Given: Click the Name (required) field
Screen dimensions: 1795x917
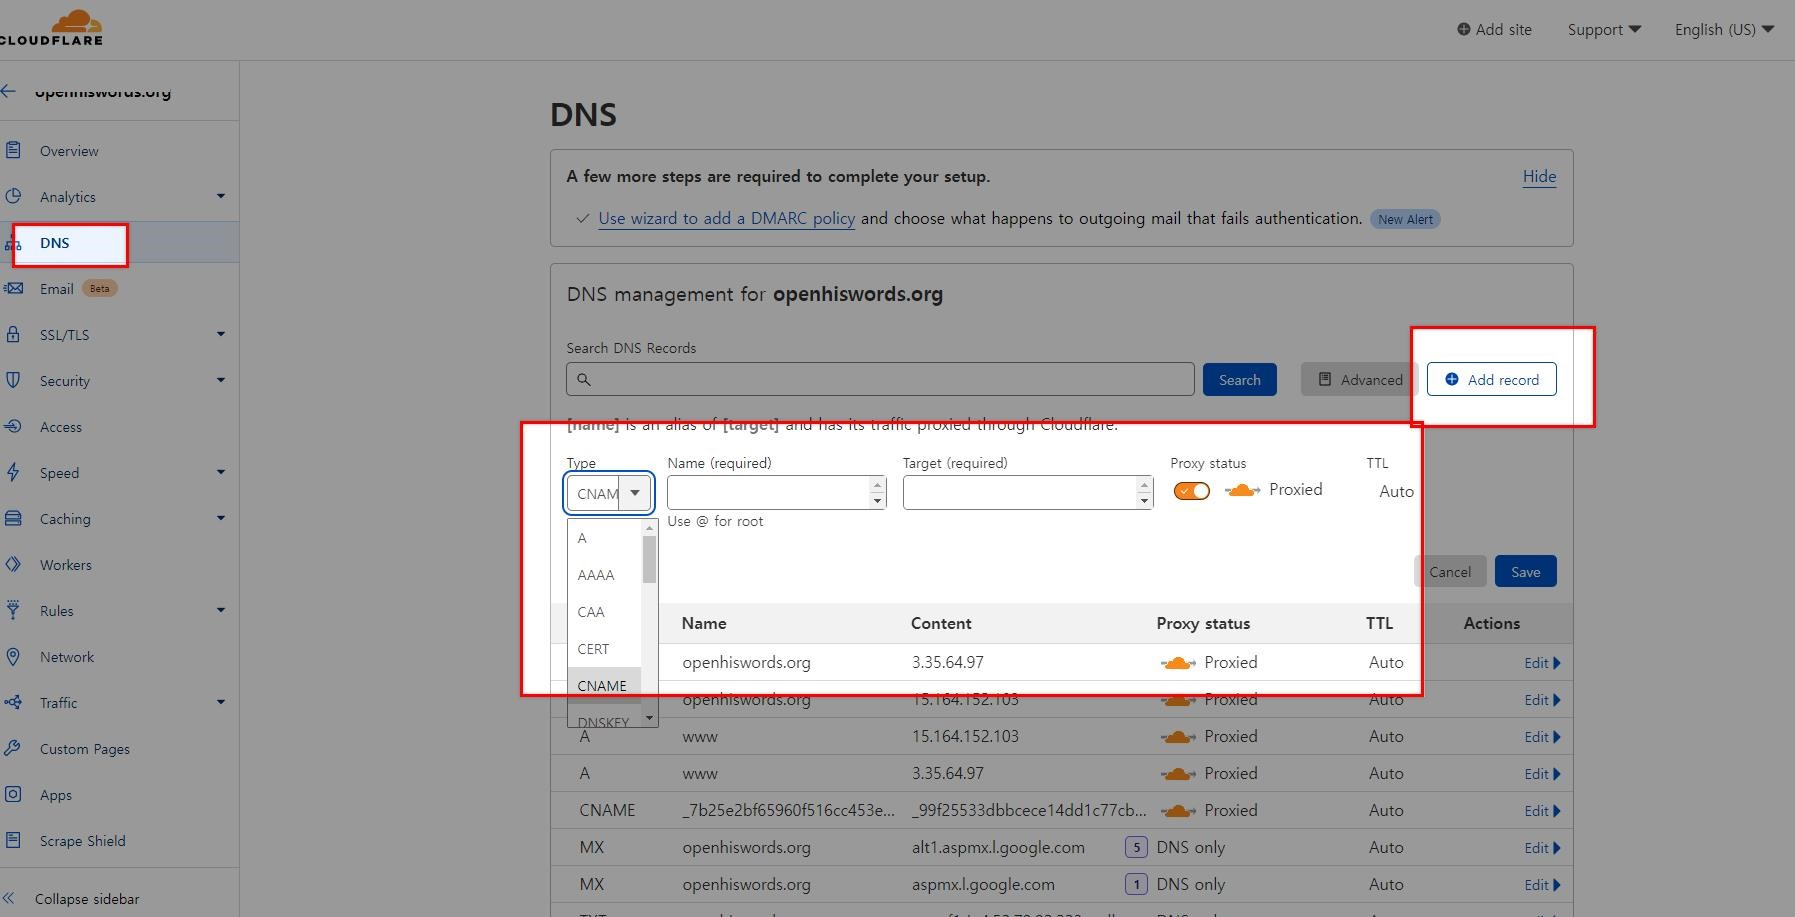Looking at the screenshot, I should coord(776,492).
